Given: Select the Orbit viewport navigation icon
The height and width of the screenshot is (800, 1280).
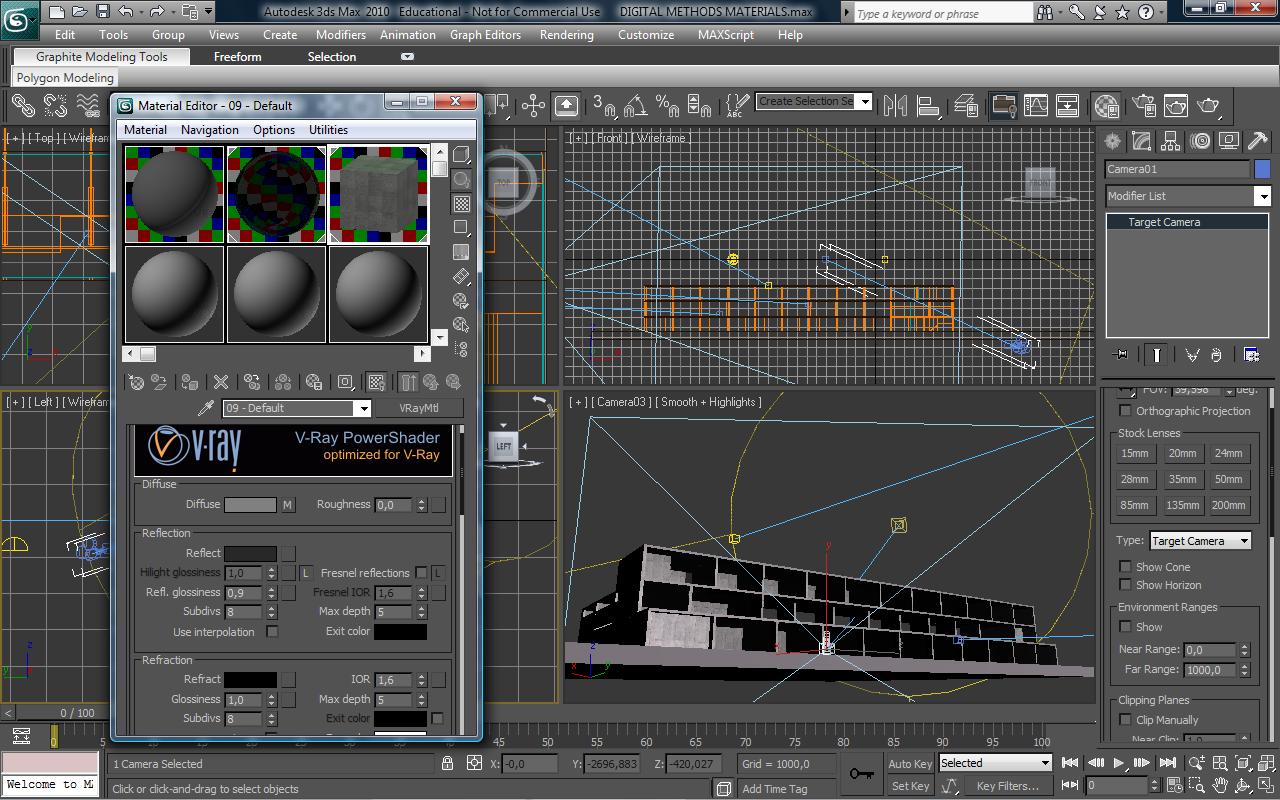Looking at the screenshot, I should (1242, 784).
